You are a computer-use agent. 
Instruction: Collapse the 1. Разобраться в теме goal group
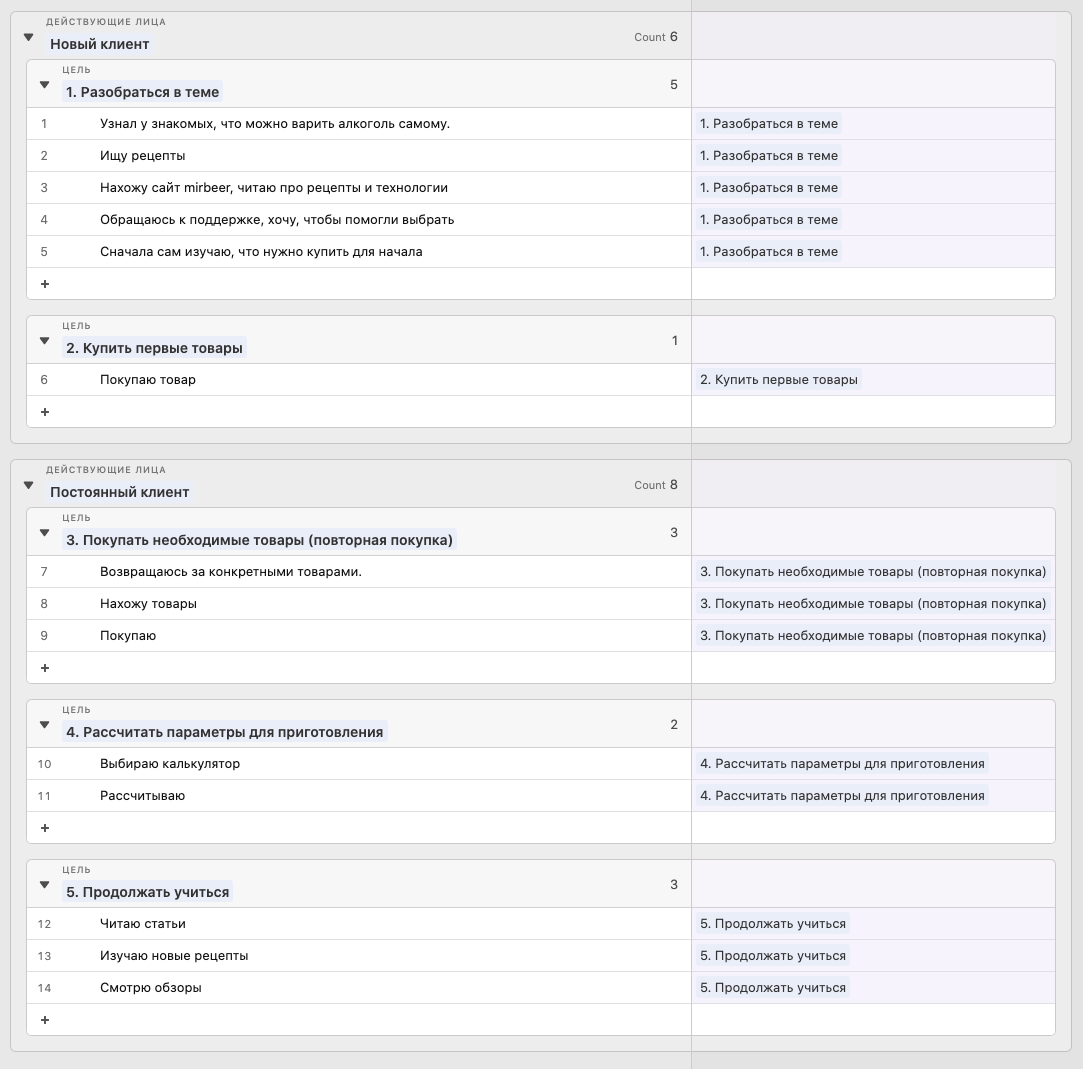44,85
